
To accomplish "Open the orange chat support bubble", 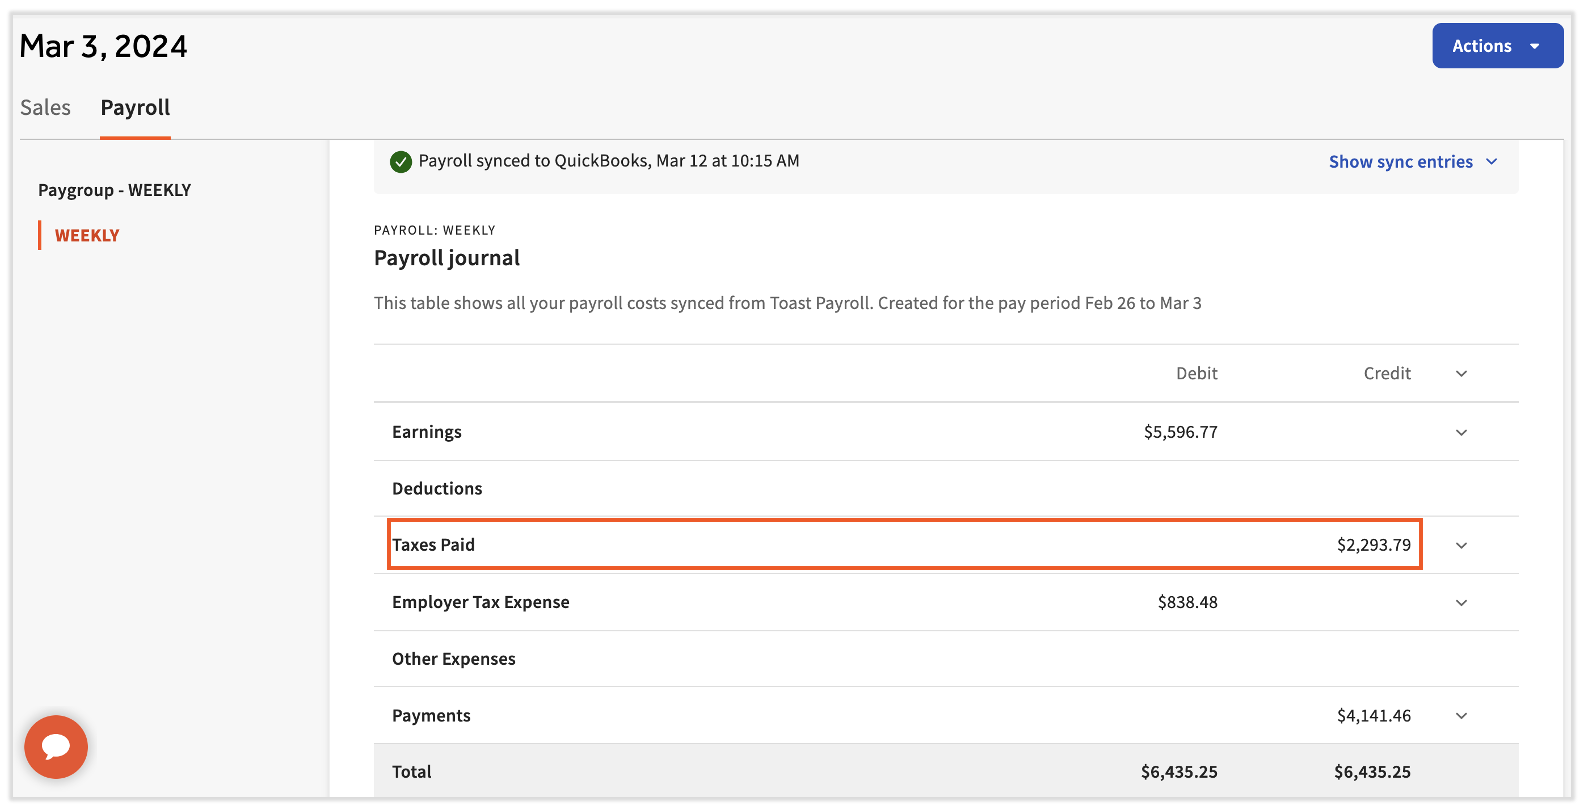I will pyautogui.click(x=56, y=746).
